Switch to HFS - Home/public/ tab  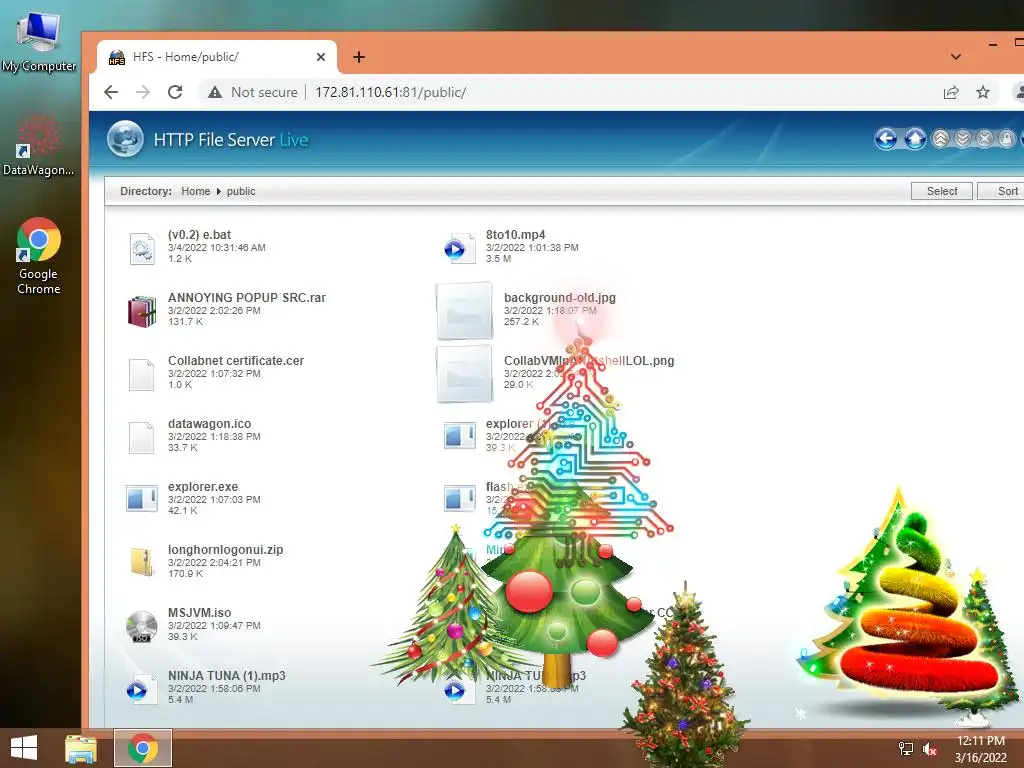(x=217, y=57)
